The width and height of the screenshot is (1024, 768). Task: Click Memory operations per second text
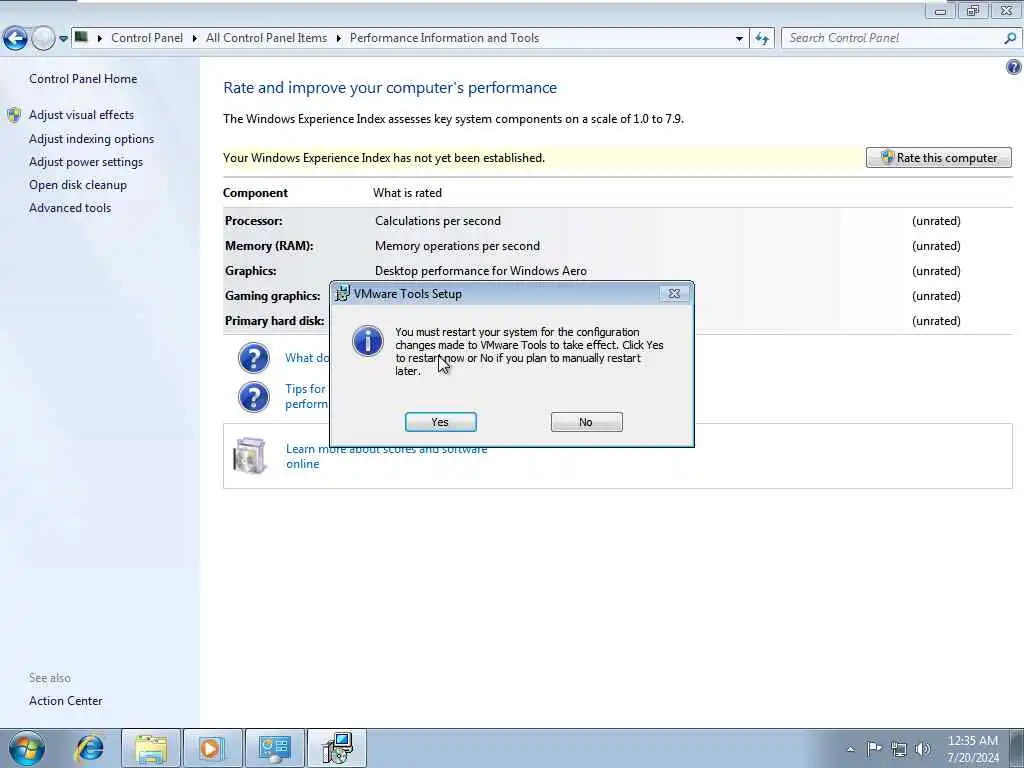tap(457, 246)
